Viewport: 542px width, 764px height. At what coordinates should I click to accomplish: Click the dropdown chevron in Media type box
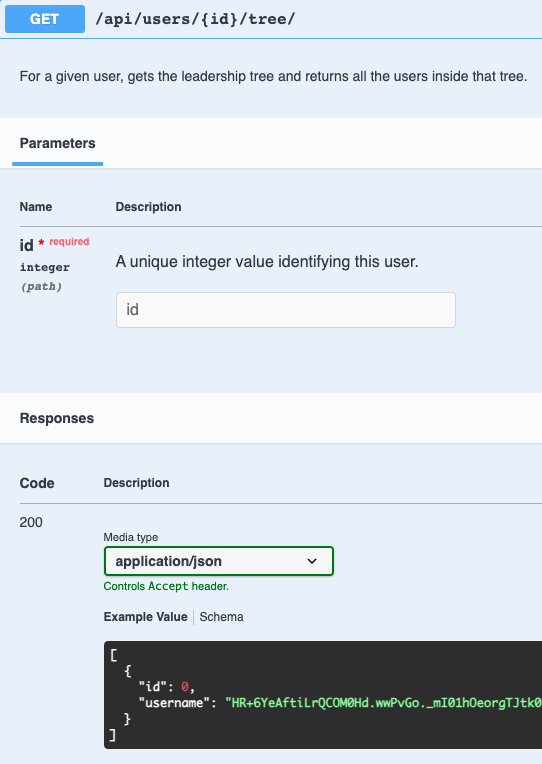click(312, 561)
